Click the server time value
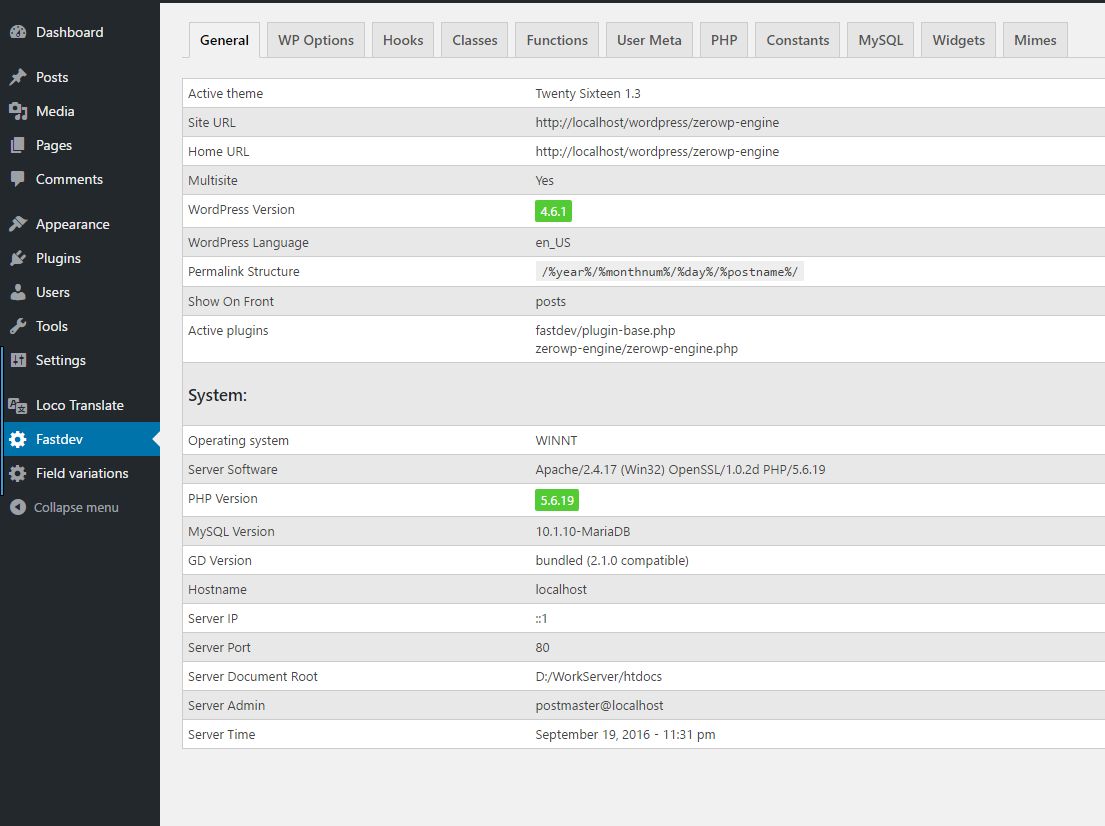The height and width of the screenshot is (826, 1105). 625,734
